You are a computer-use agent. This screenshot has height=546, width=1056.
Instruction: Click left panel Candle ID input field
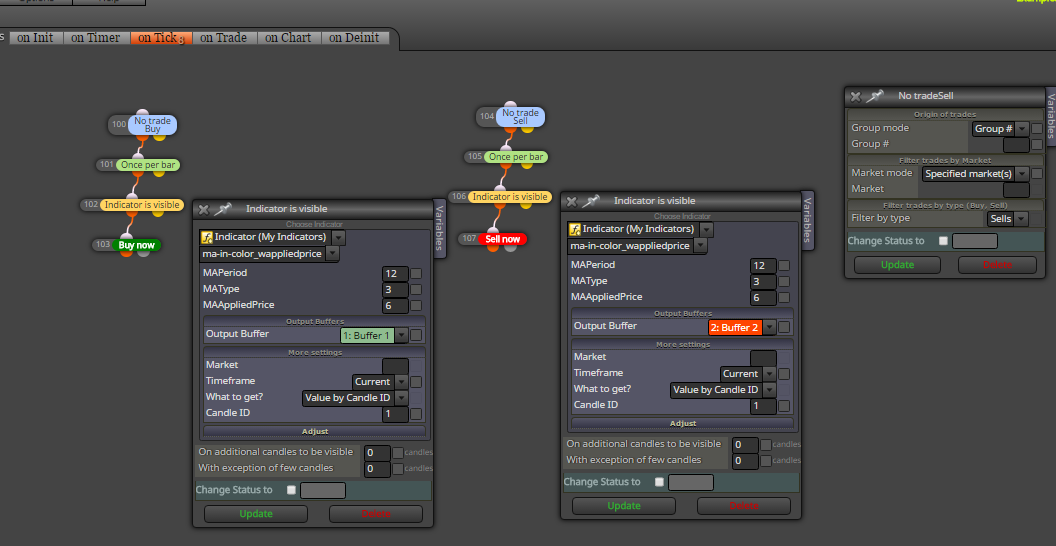coord(395,414)
